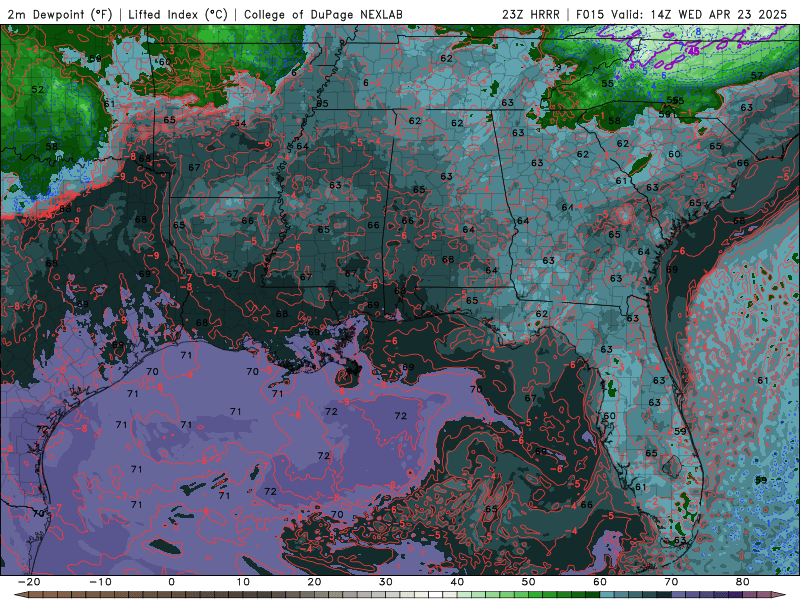Image resolution: width=800 pixels, height=600 pixels.
Task: Click the 0 tick label on the color scale
Action: 171,582
